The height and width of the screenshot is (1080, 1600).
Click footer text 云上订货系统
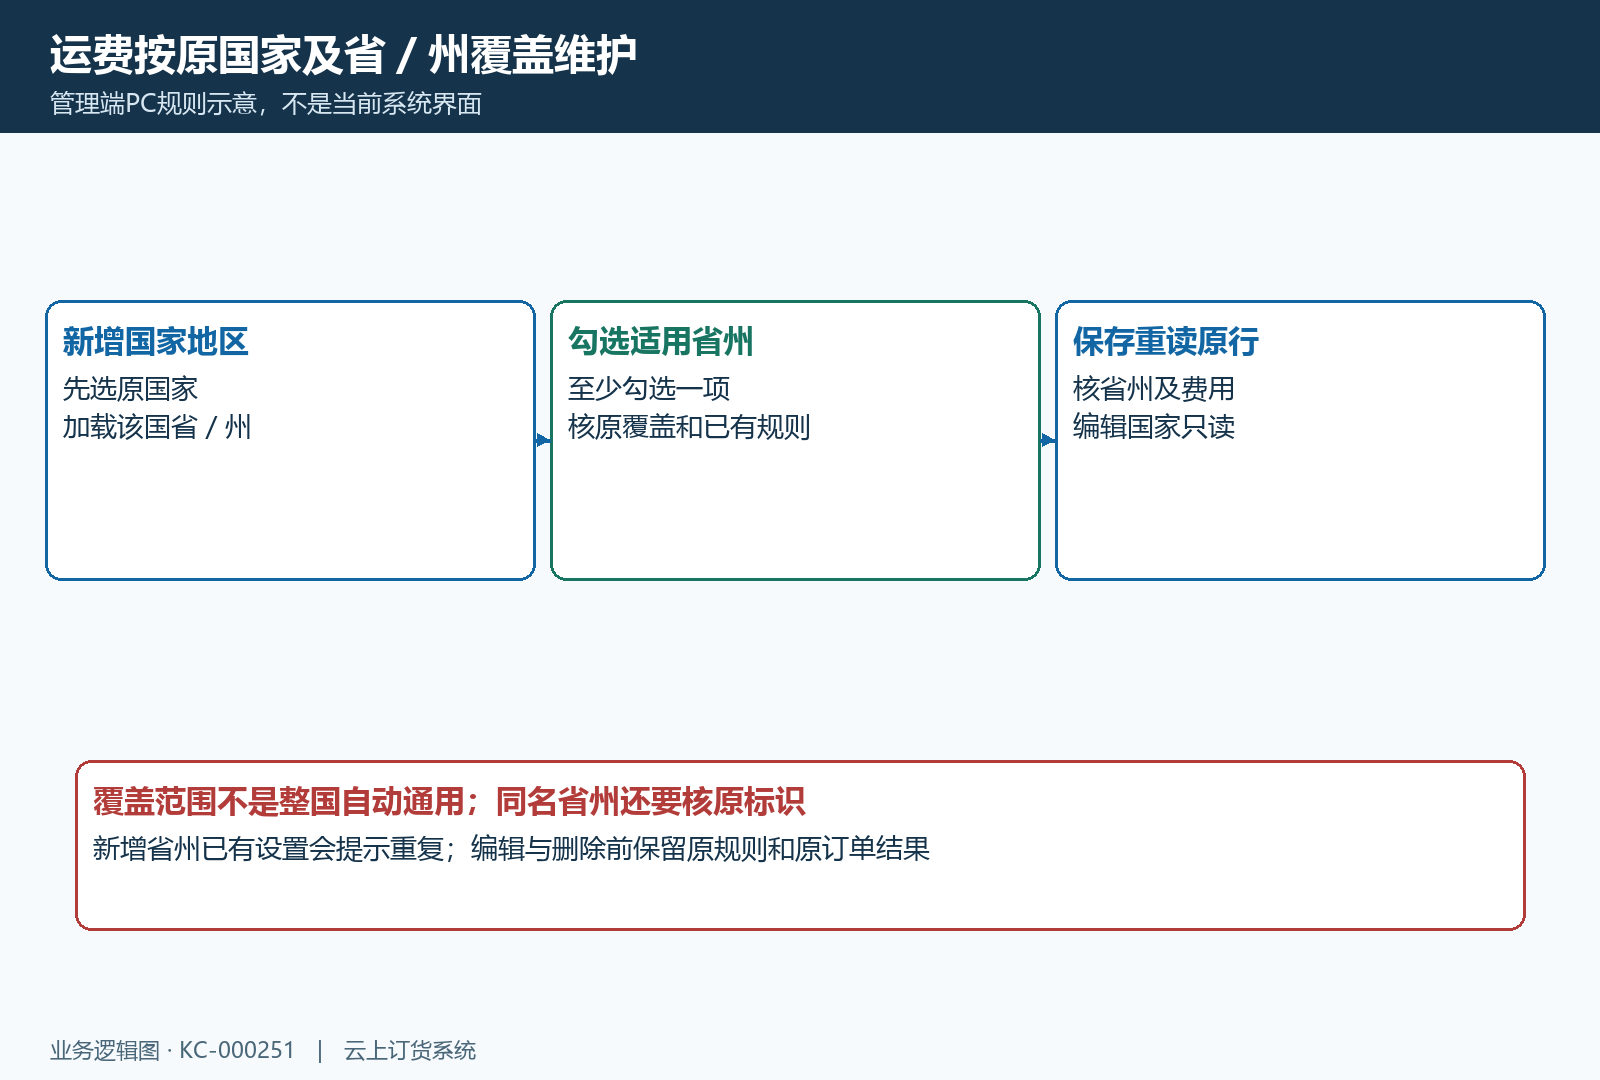click(x=410, y=1050)
